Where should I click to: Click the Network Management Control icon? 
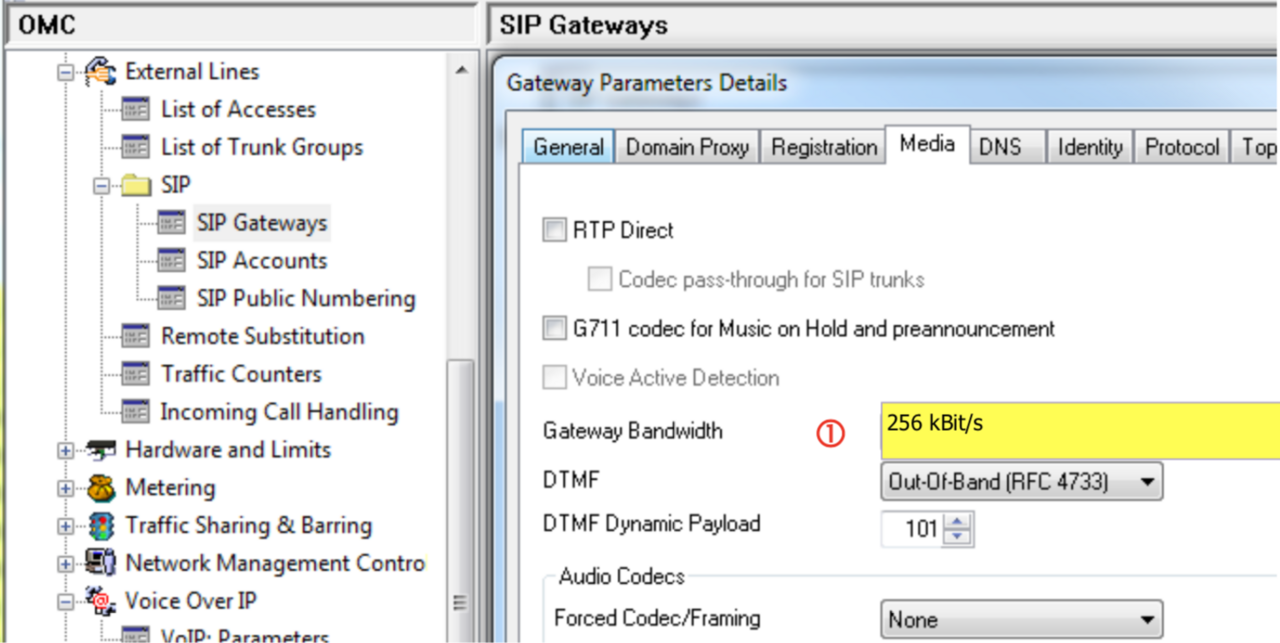(100, 563)
